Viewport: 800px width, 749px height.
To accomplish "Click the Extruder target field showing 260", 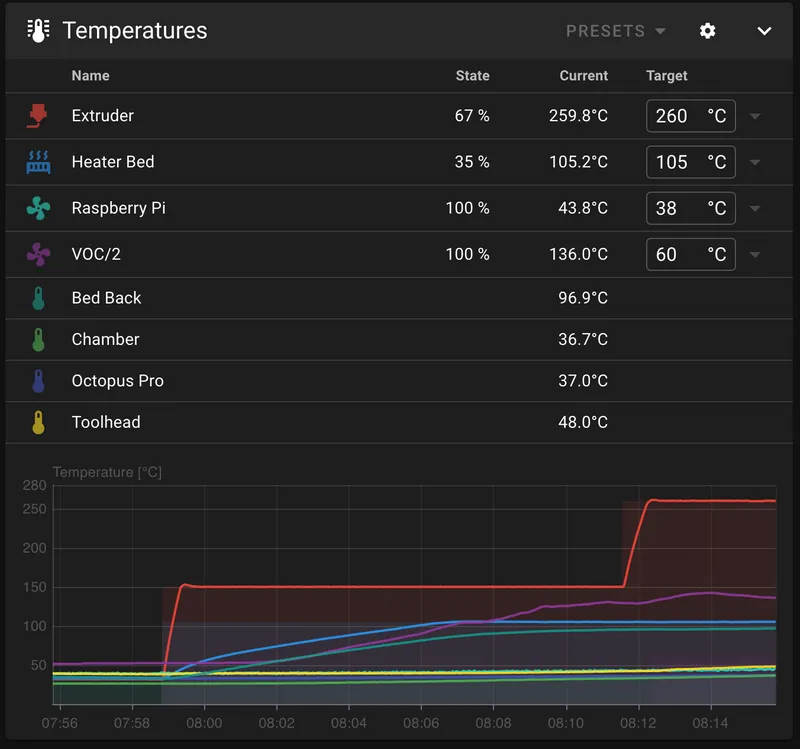I will pyautogui.click(x=690, y=116).
